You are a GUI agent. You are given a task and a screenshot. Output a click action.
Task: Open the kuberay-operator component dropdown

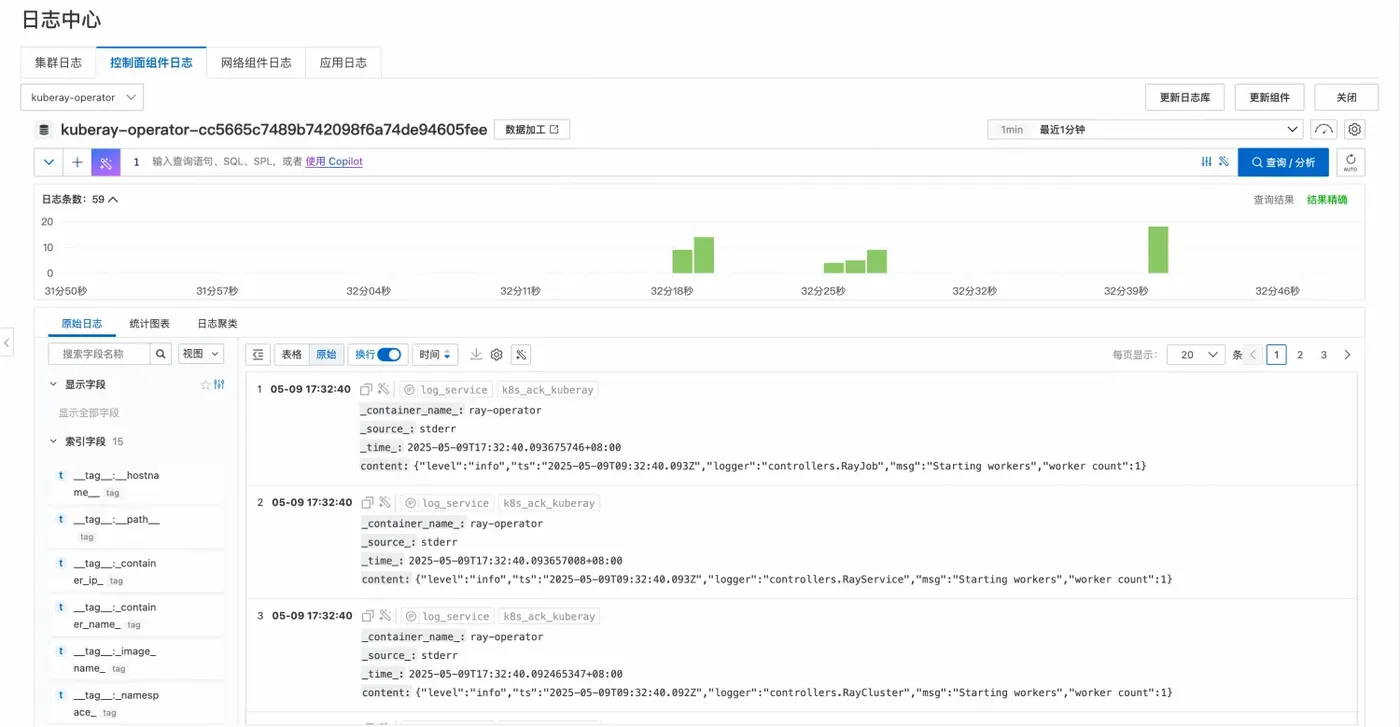(x=82, y=97)
